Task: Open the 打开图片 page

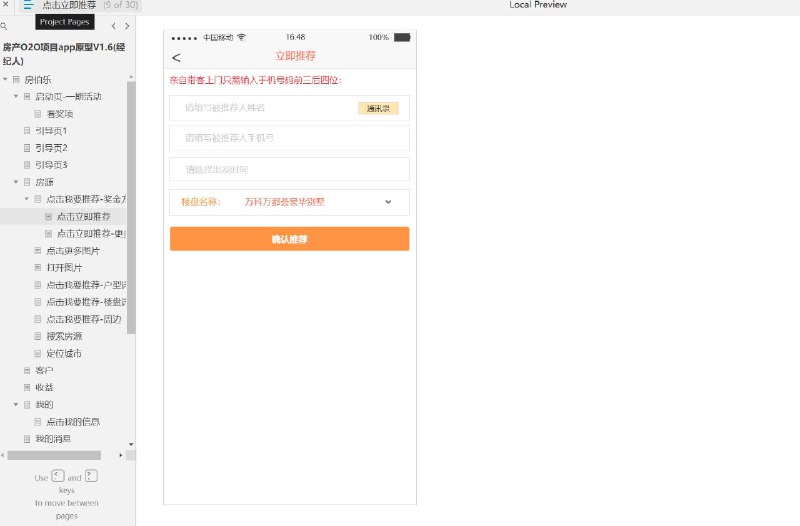Action: [x=64, y=267]
